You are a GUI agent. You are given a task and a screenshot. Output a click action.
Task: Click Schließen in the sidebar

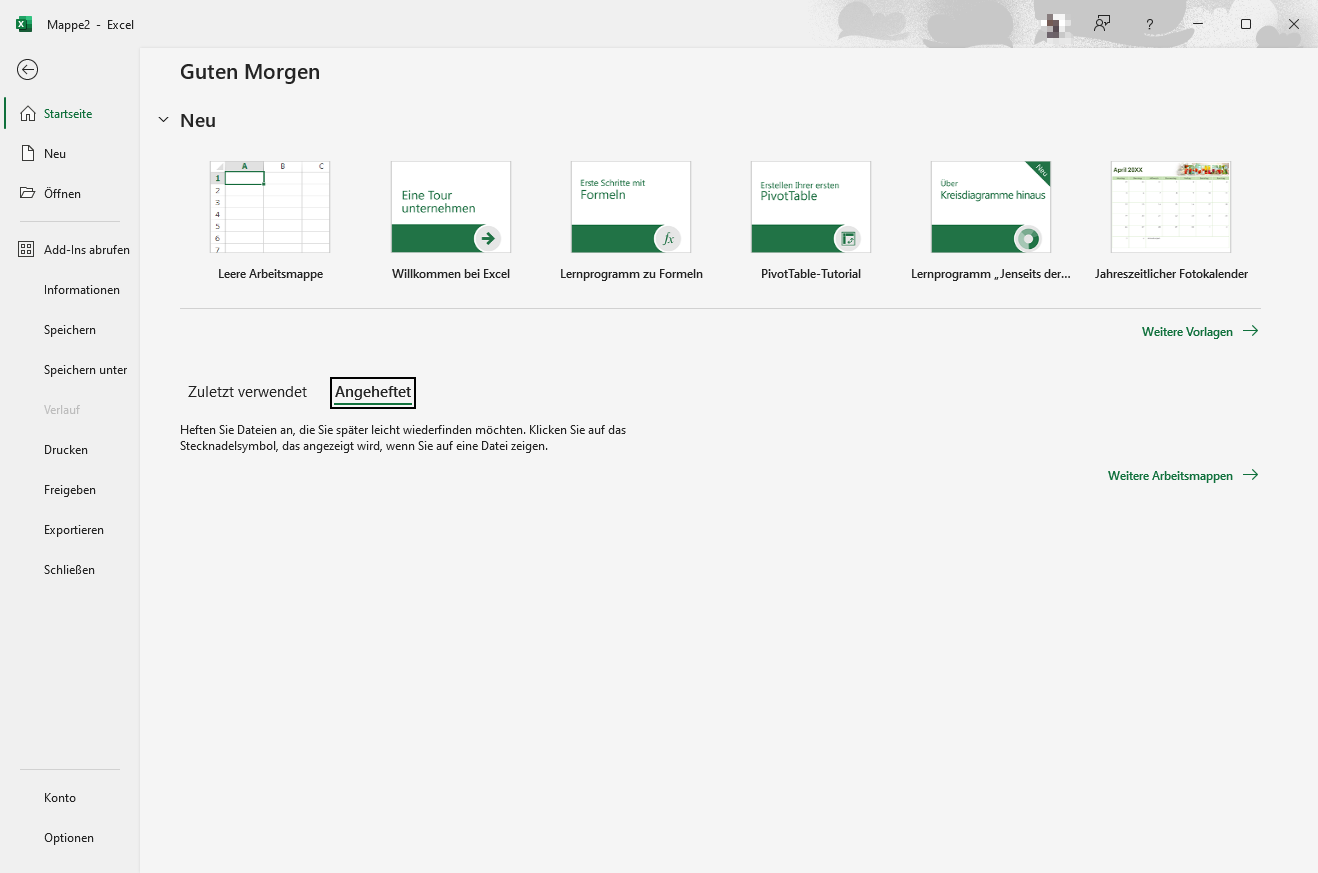tap(70, 570)
